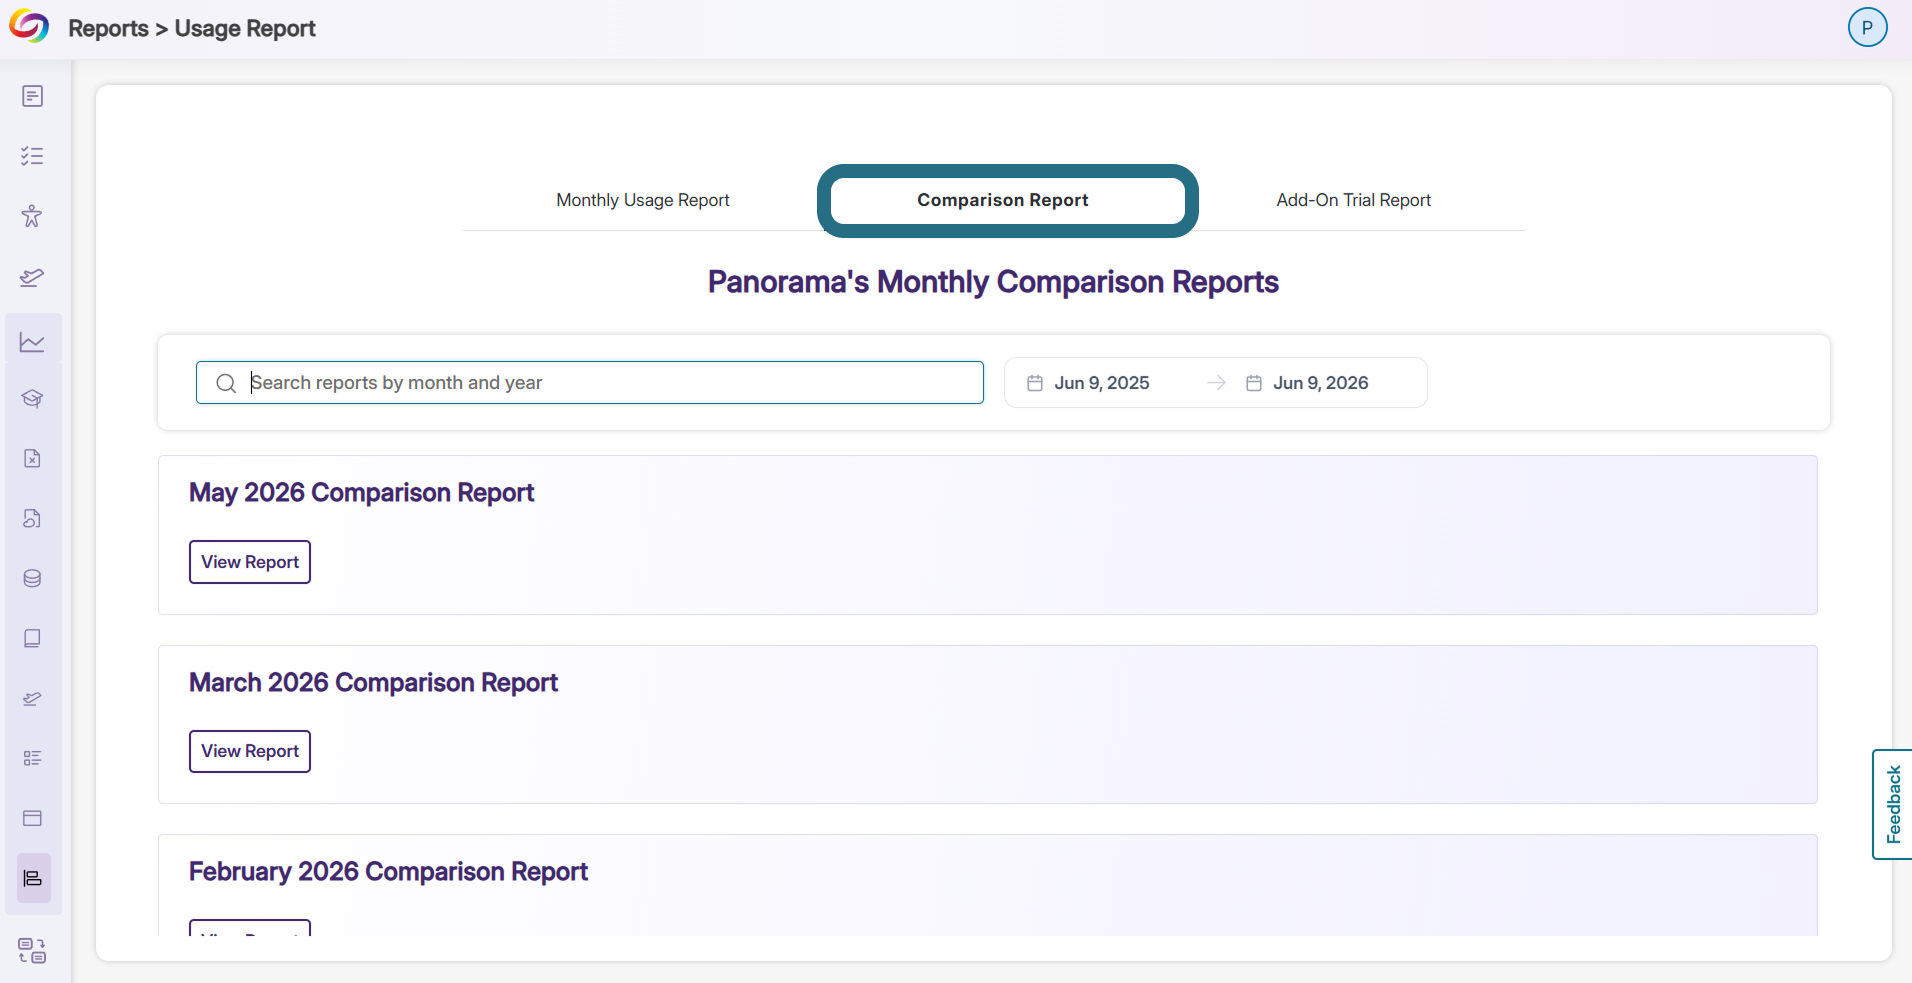
Task: Open the start date picker Jun 9, 2025
Action: point(1102,383)
